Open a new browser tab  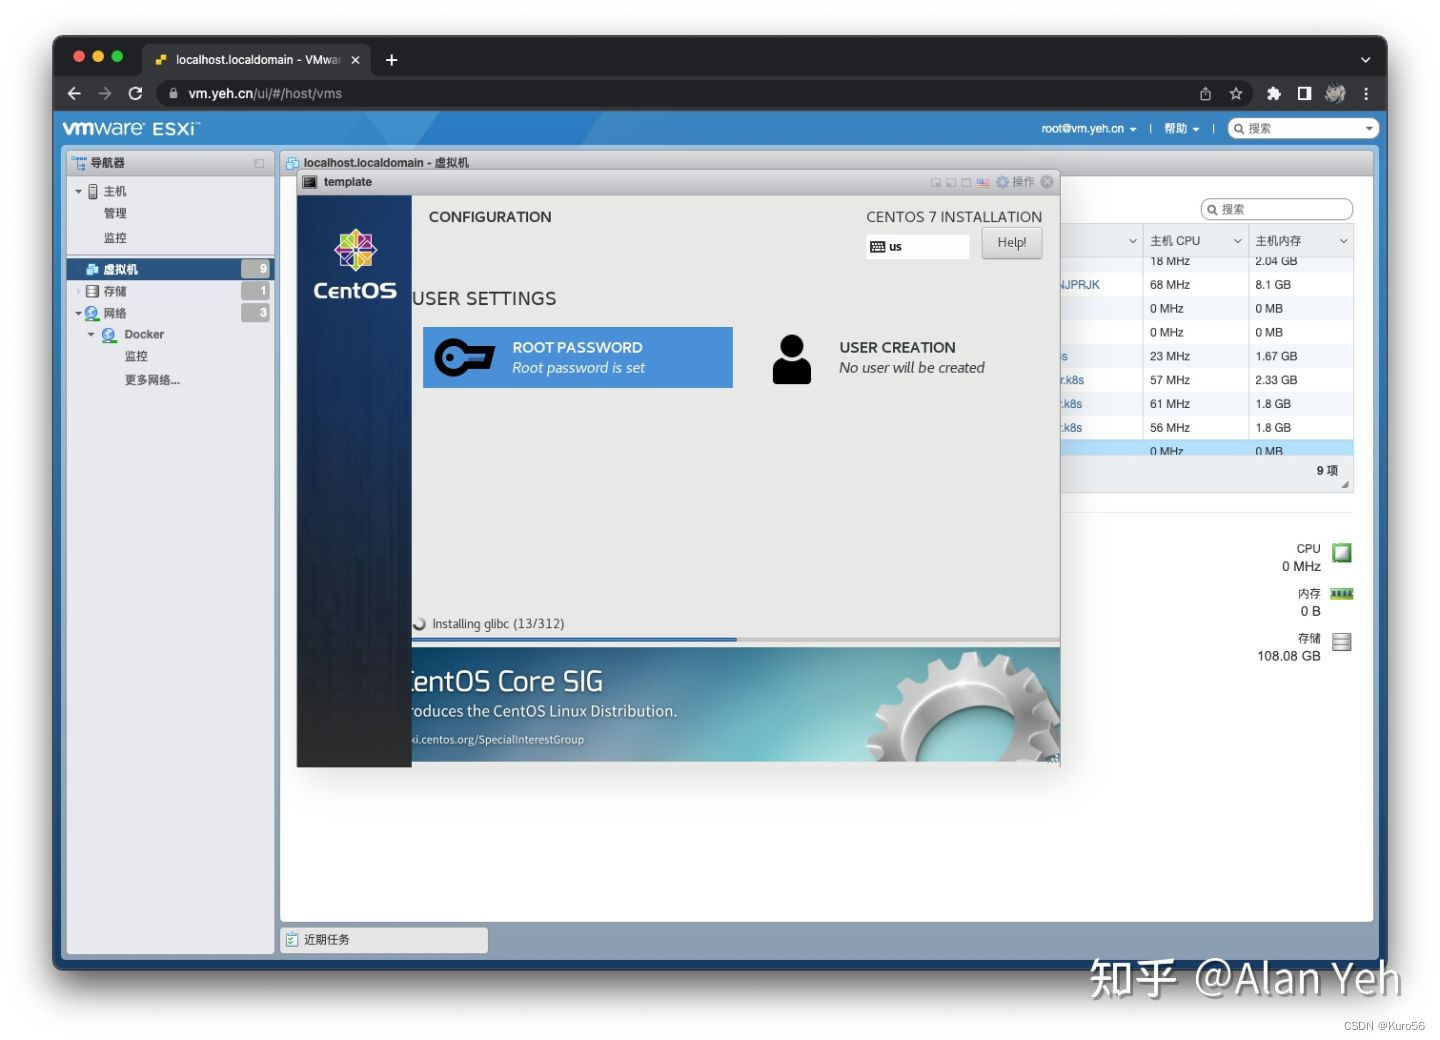pos(392,60)
